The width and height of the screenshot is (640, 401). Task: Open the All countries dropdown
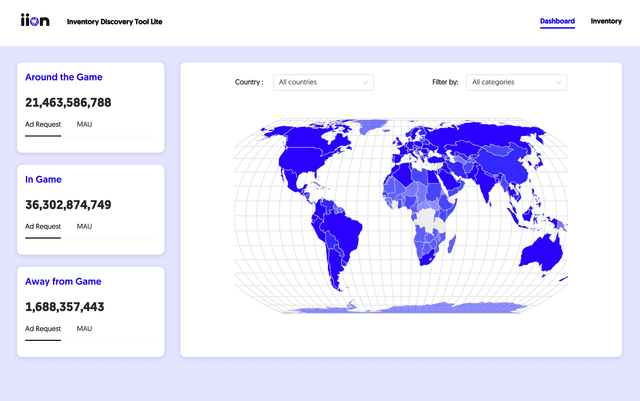323,82
